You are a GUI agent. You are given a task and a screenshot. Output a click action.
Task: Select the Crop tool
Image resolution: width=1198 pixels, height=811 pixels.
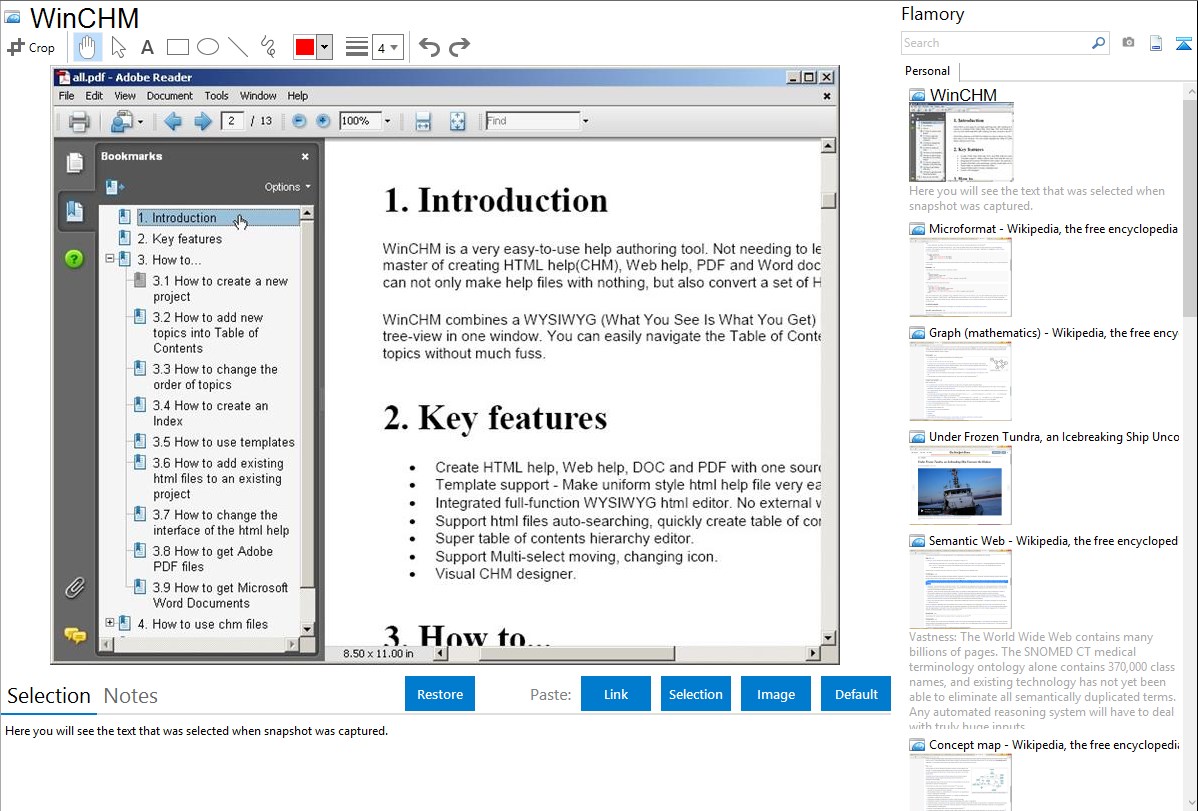click(31, 47)
